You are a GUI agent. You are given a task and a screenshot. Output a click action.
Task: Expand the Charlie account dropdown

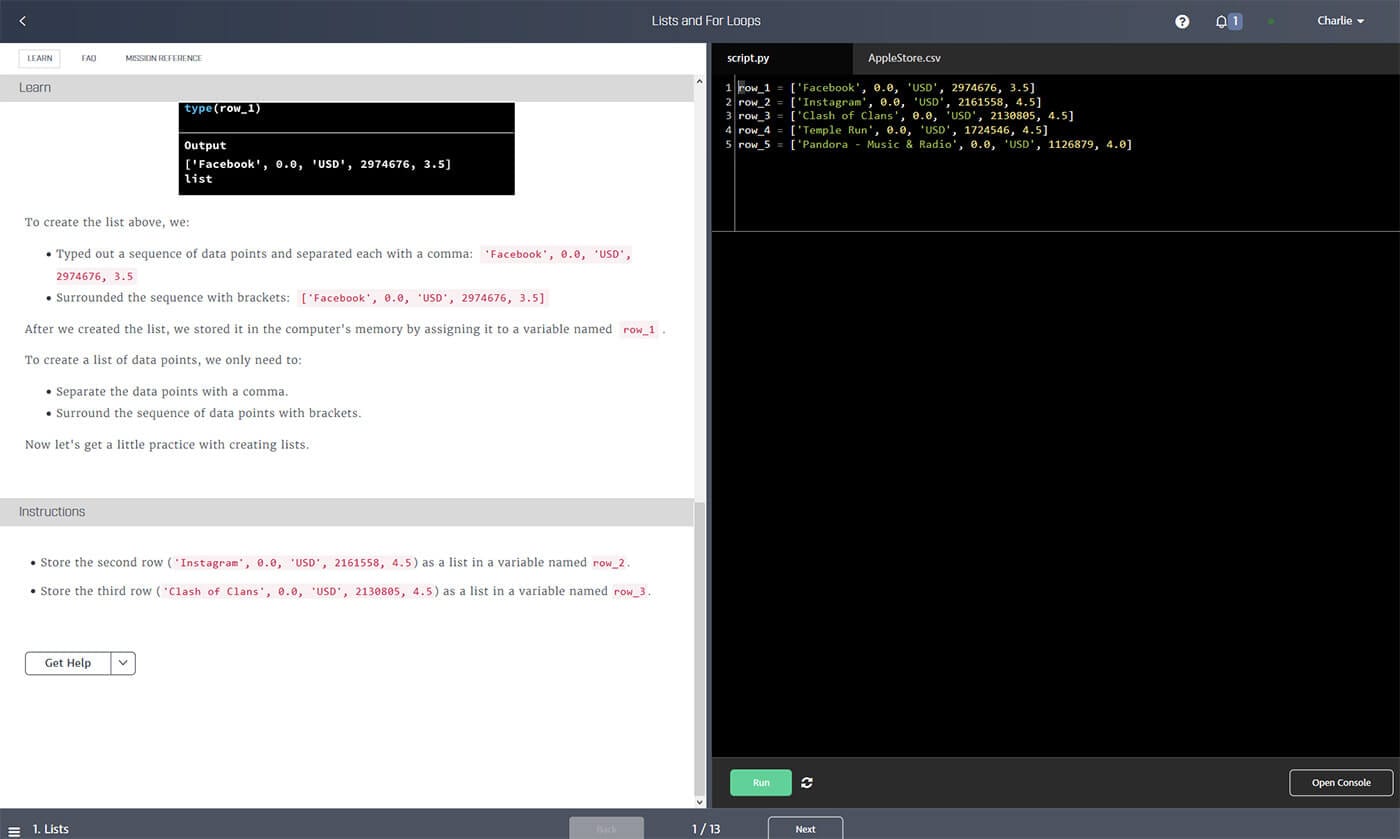(1340, 21)
